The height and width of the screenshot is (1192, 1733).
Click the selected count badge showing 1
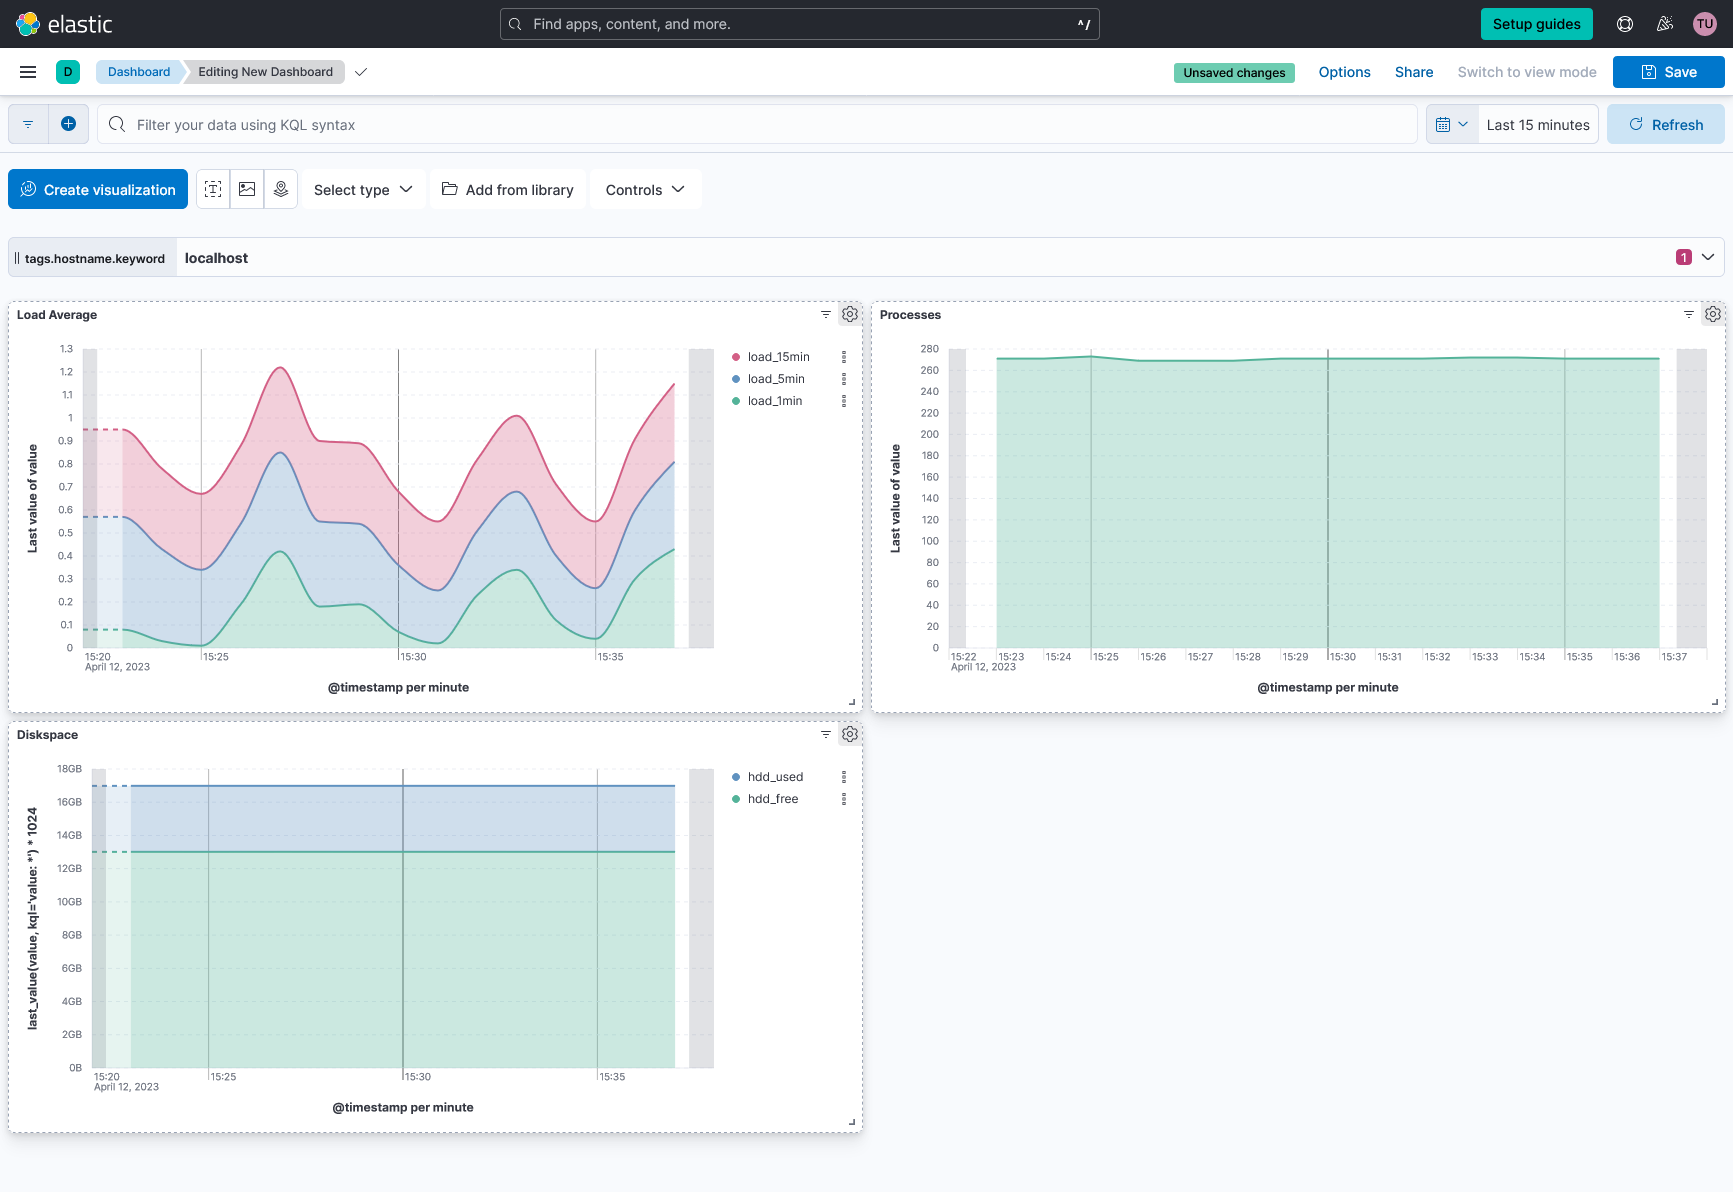click(1683, 257)
